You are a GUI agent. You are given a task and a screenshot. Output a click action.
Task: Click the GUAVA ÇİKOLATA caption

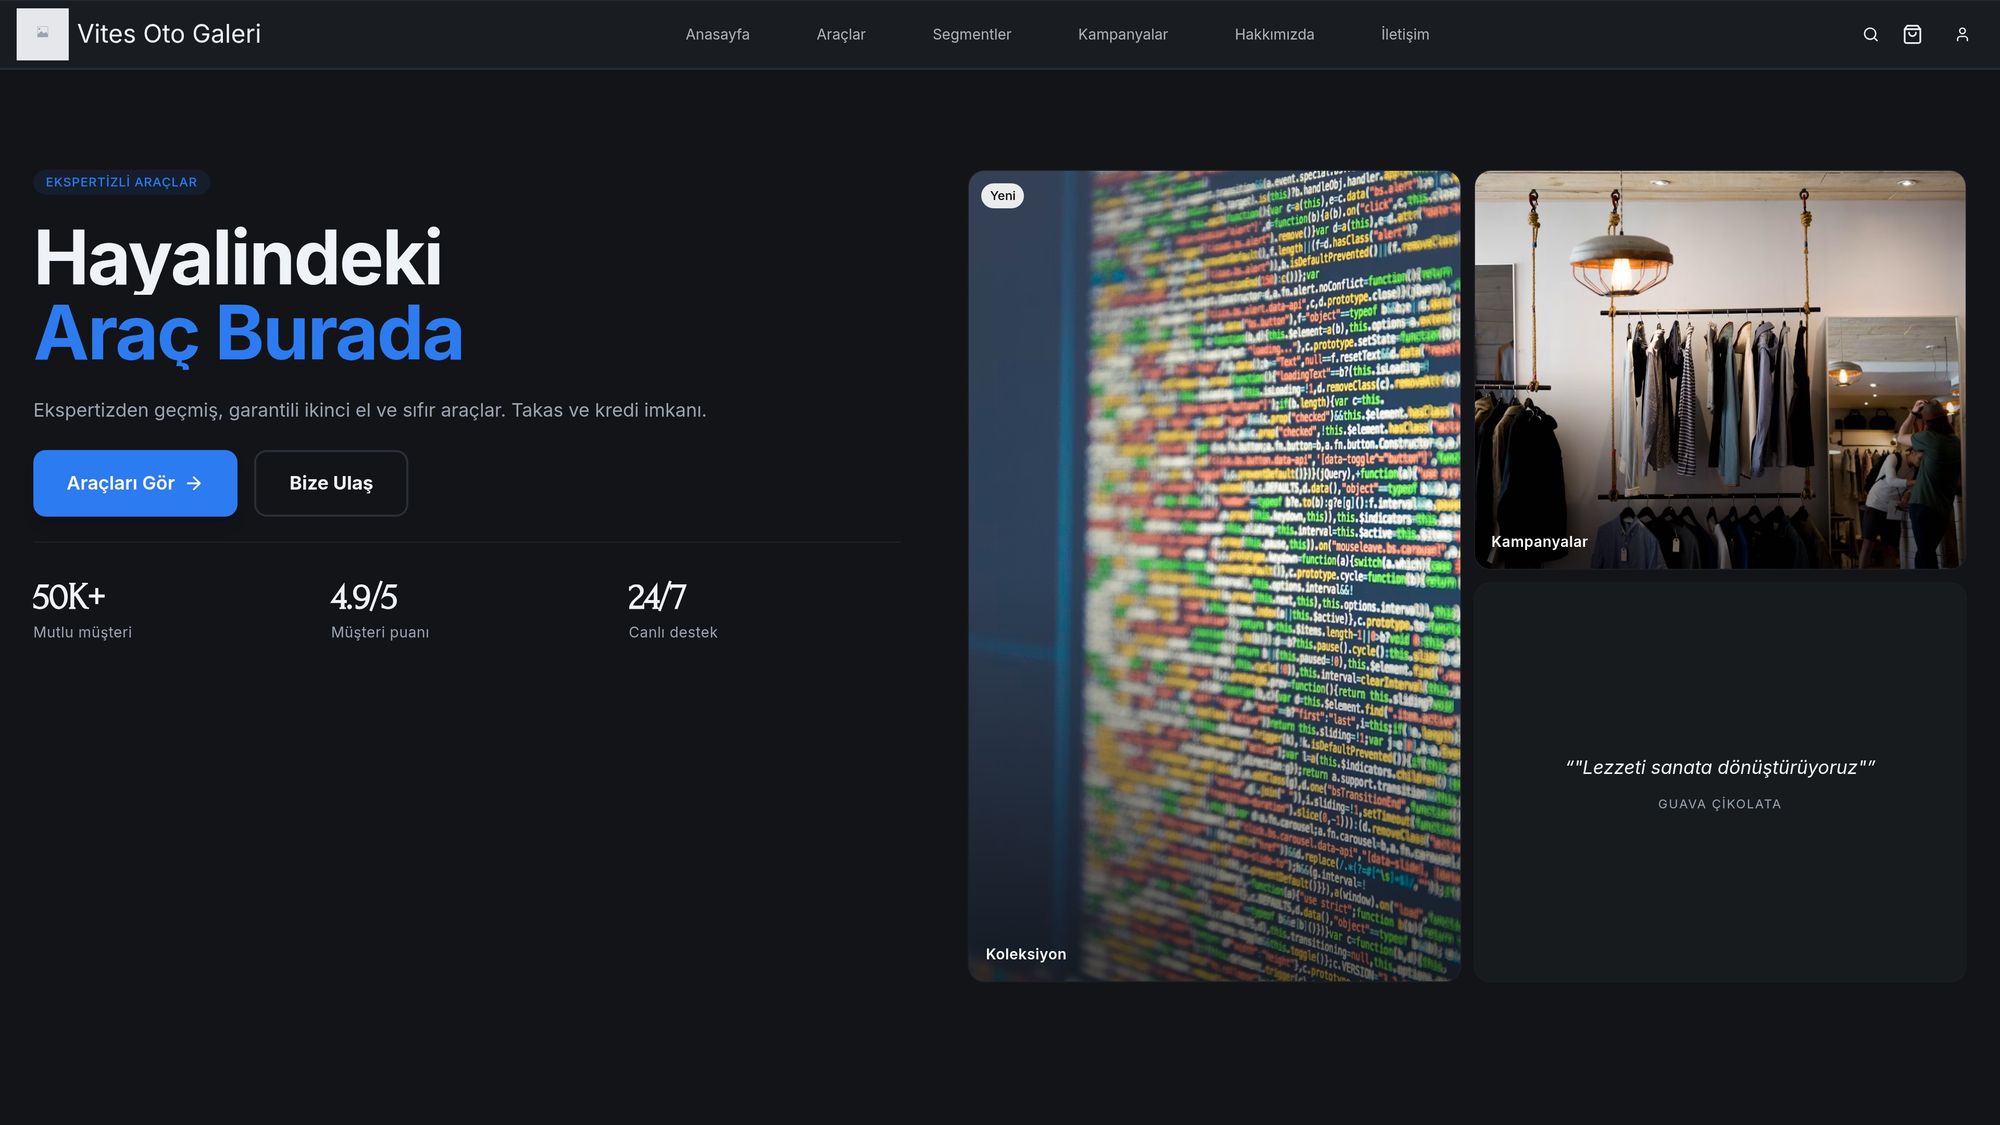[1719, 804]
